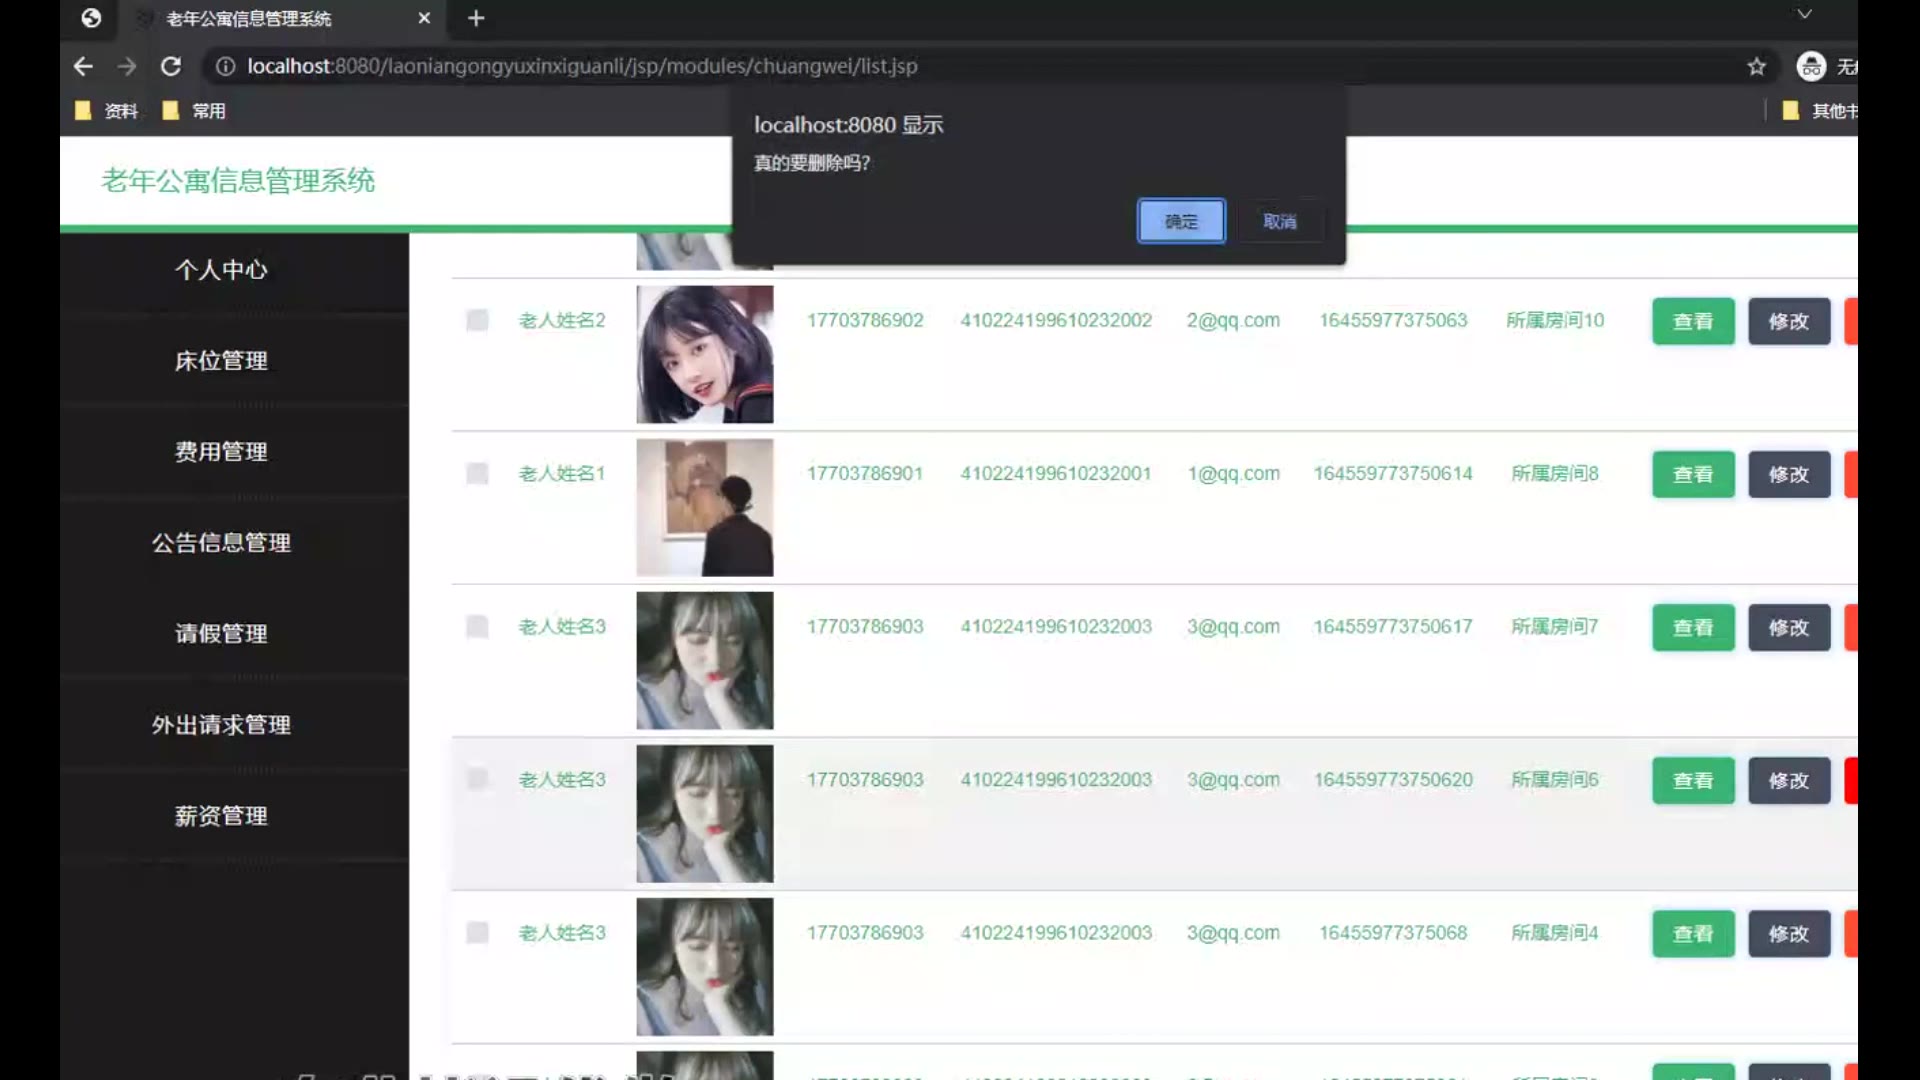Click the red delete button in 所属房间6 row

tap(1851, 780)
